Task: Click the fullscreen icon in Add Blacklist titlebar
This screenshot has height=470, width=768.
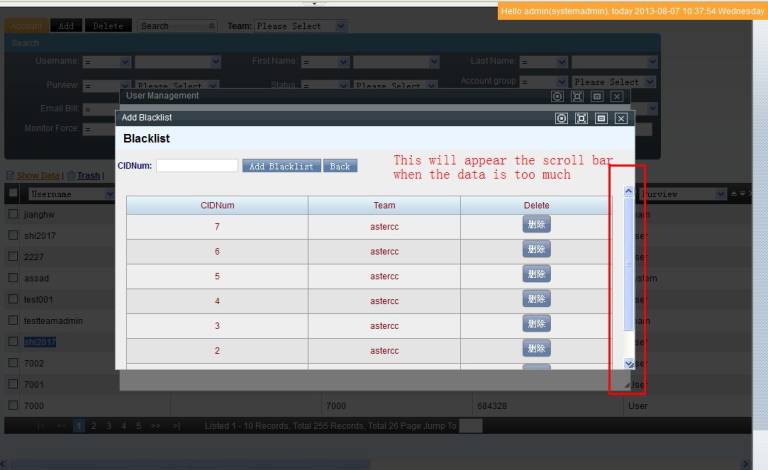Action: coord(581,118)
